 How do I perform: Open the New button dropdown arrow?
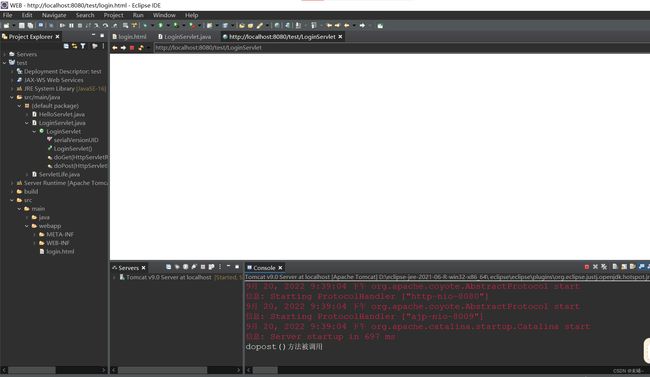[x=13, y=25]
